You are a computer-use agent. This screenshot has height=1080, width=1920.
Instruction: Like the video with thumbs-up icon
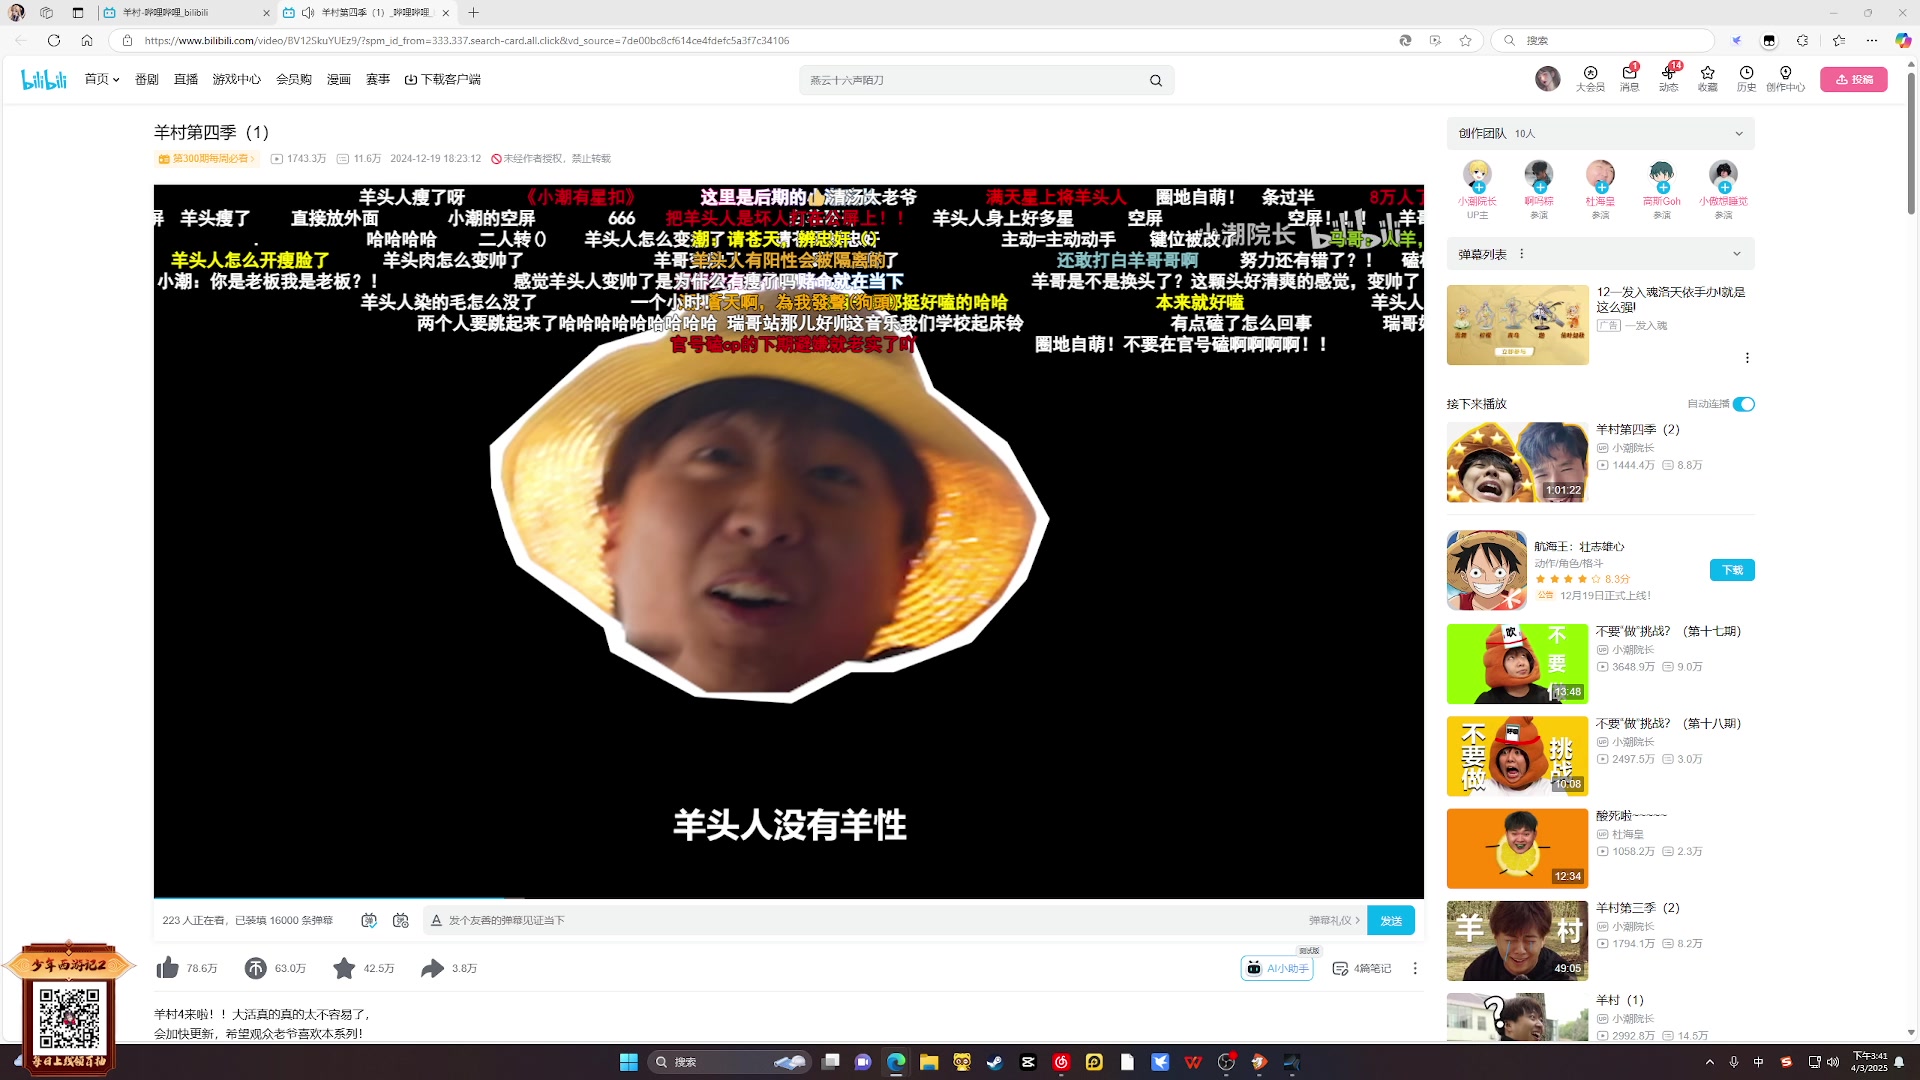(x=168, y=968)
